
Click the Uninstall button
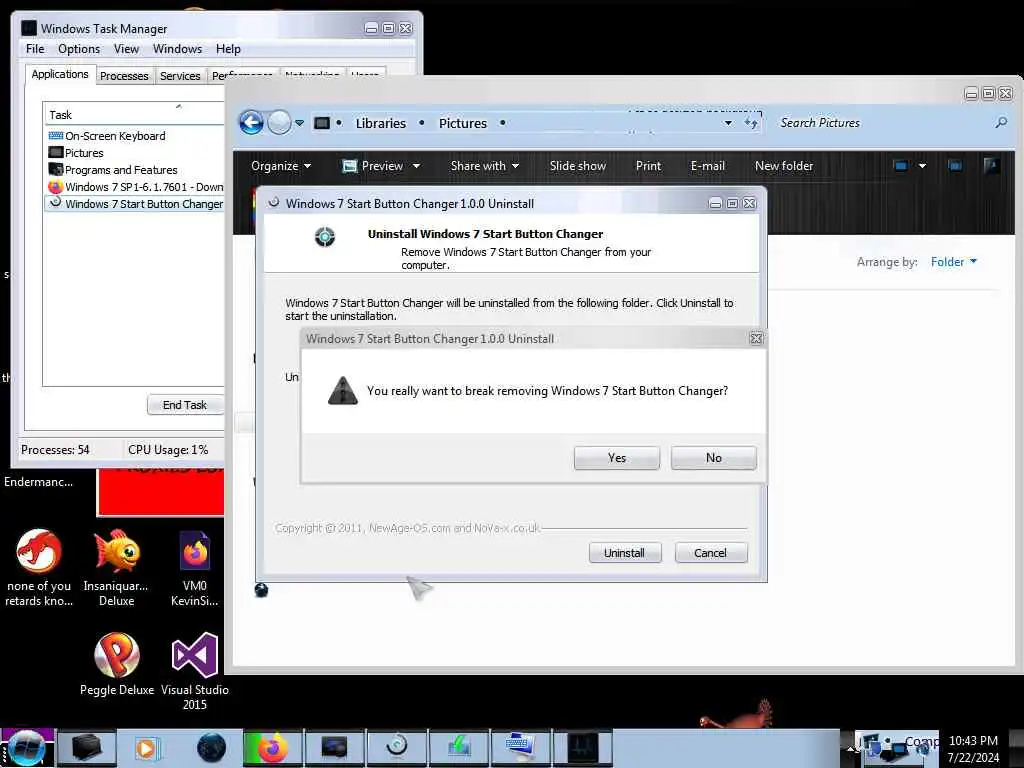[x=624, y=552]
